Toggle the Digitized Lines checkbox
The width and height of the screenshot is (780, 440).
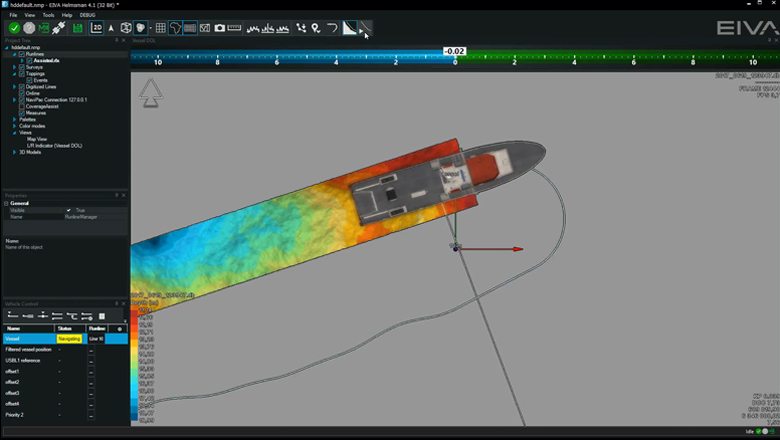tap(21, 87)
